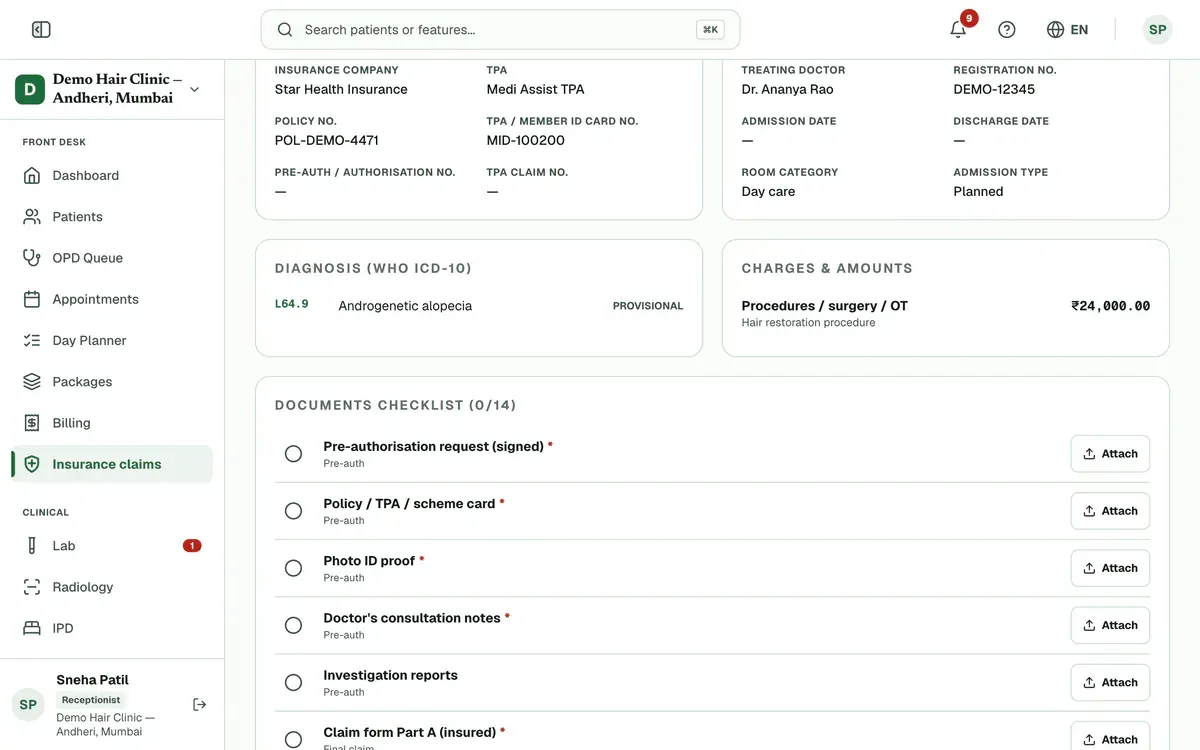This screenshot has height=750, width=1200.
Task: Click the ₹24,000.00 charge amount
Action: click(x=1110, y=306)
